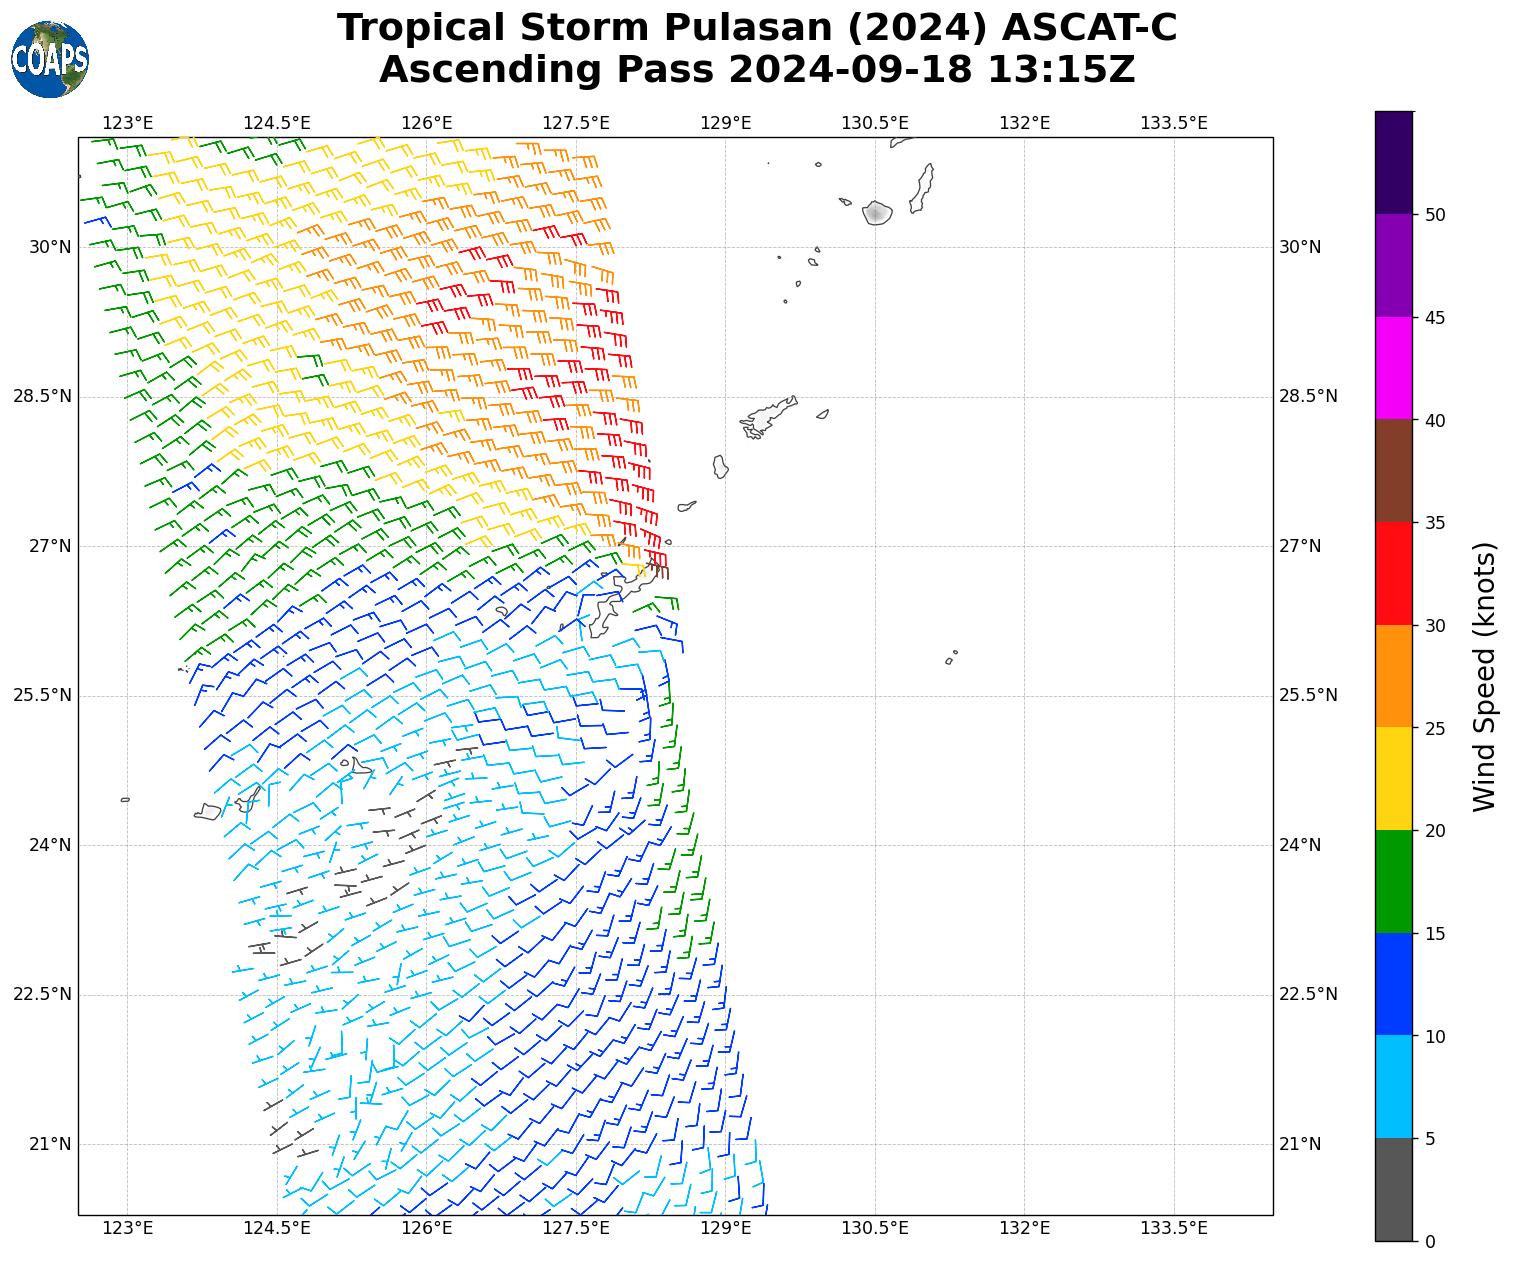
Task: Select the cyan 5–10 knots colorbar segment
Action: click(1393, 1086)
